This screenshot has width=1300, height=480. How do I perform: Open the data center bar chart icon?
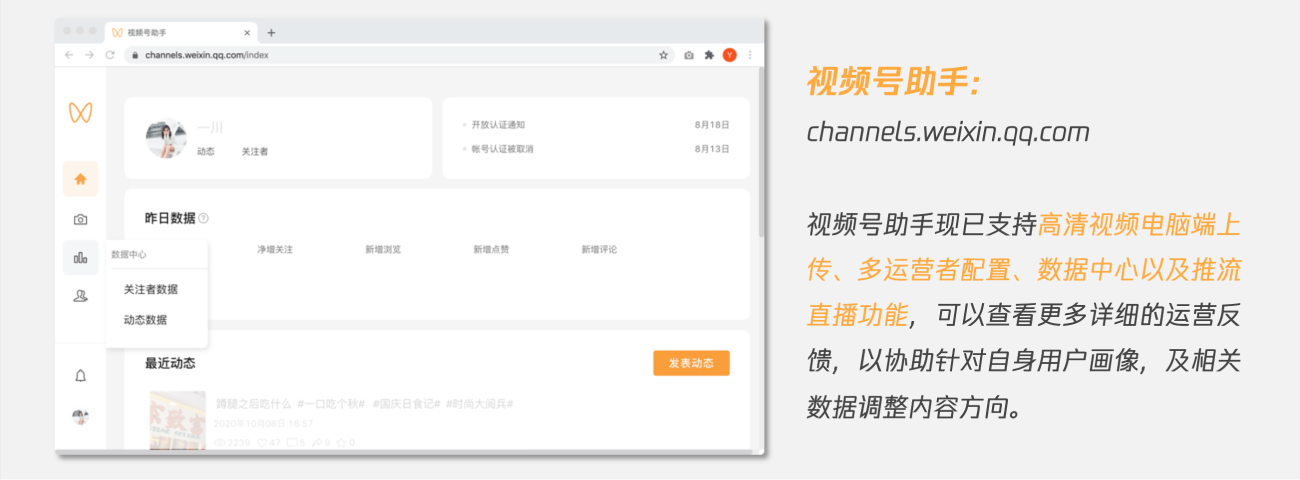(x=80, y=258)
